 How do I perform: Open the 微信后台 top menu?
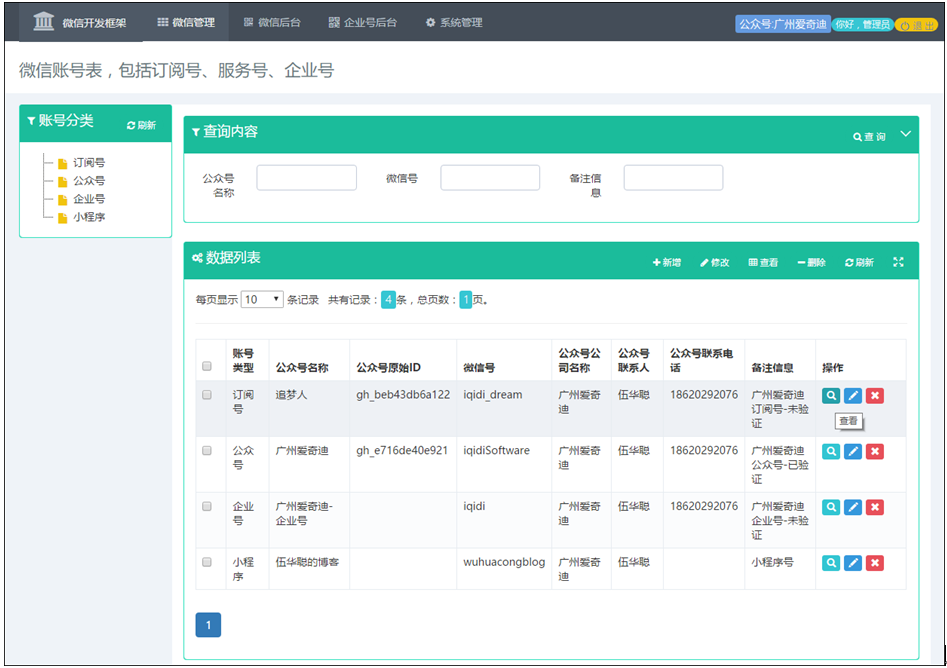[x=272, y=22]
